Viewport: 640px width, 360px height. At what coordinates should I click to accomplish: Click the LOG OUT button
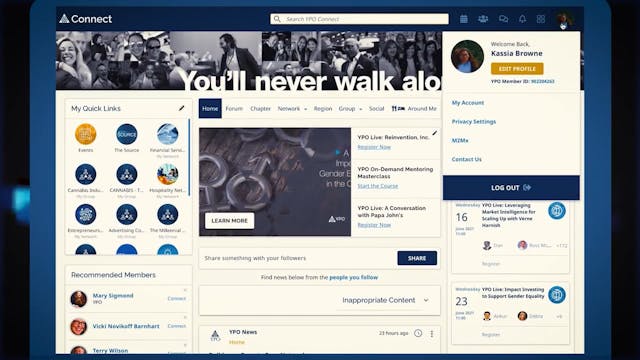tap(511, 188)
